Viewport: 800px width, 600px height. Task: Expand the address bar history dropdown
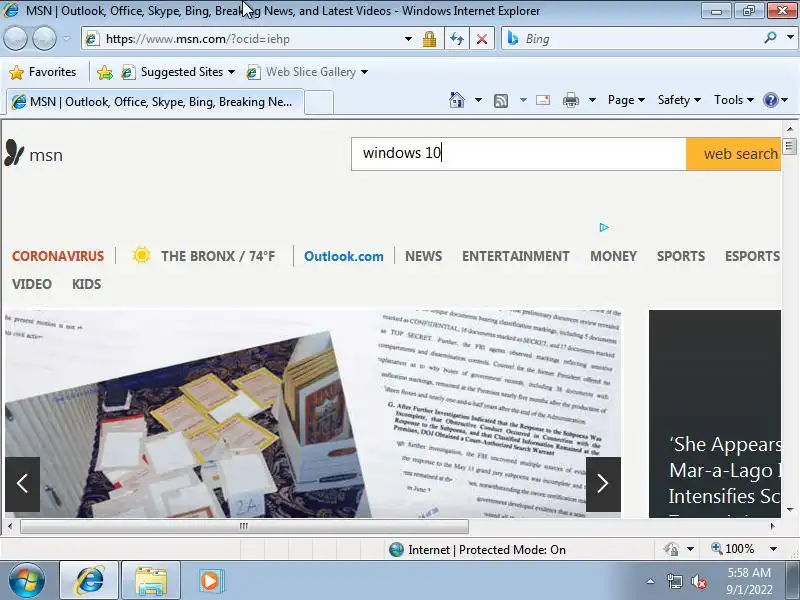408,39
